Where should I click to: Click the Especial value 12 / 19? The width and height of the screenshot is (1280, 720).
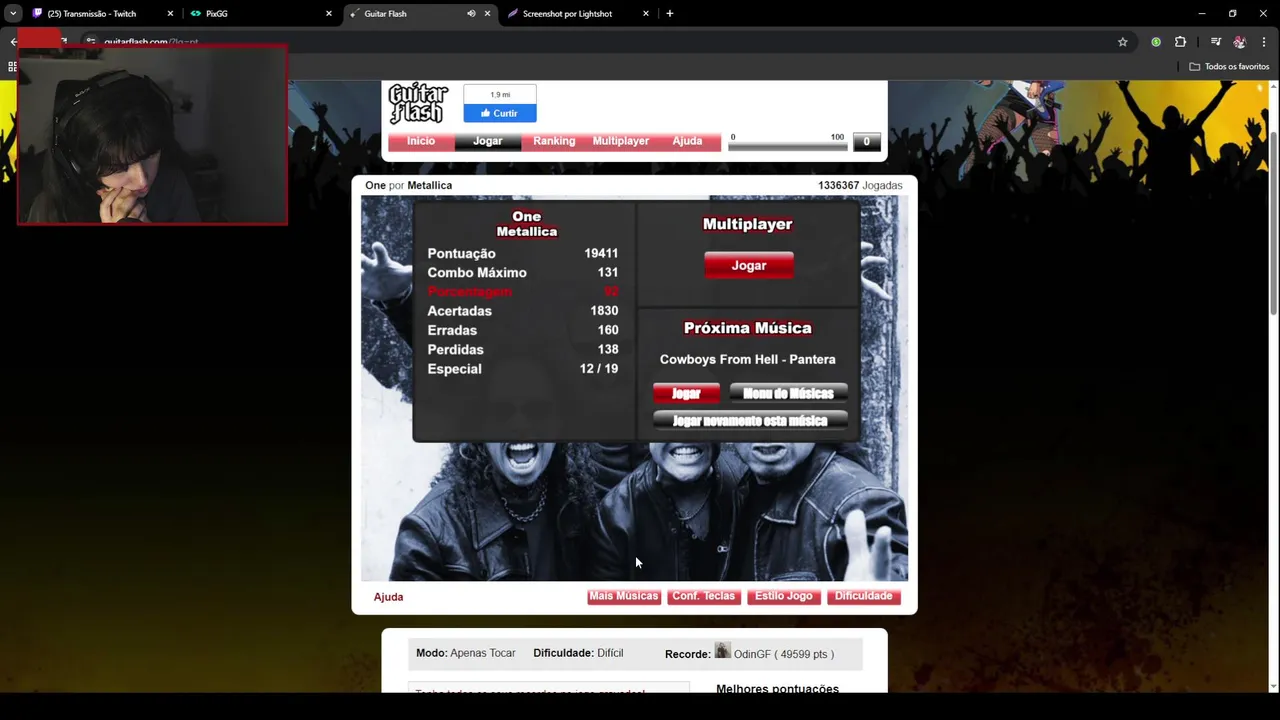[599, 369]
